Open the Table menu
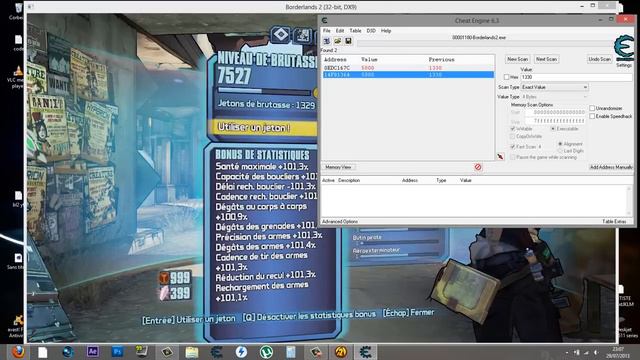Image resolution: width=640 pixels, height=360 pixels. click(x=355, y=31)
